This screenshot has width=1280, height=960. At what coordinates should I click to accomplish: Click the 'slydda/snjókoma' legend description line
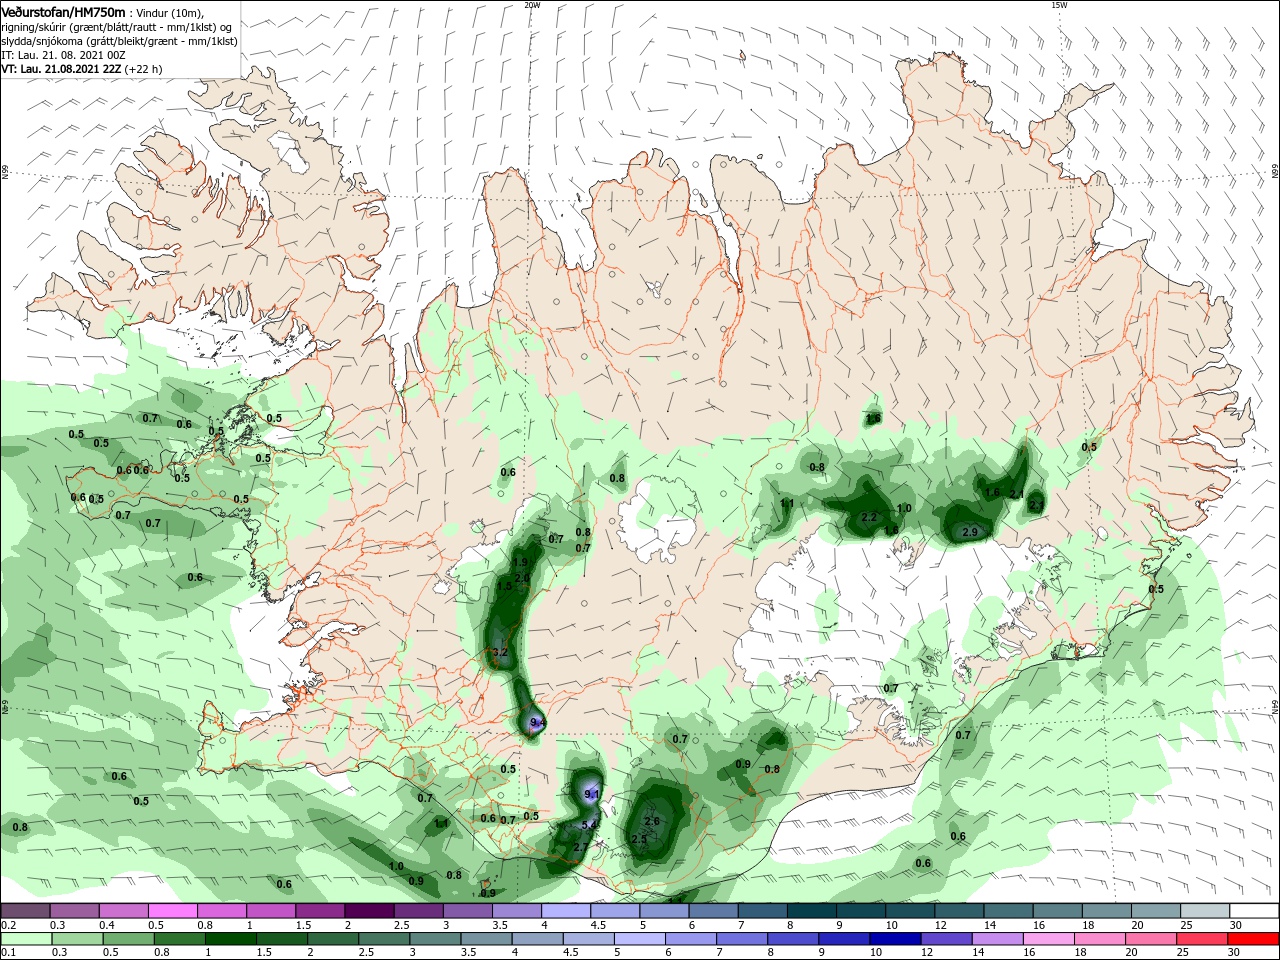click(118, 41)
